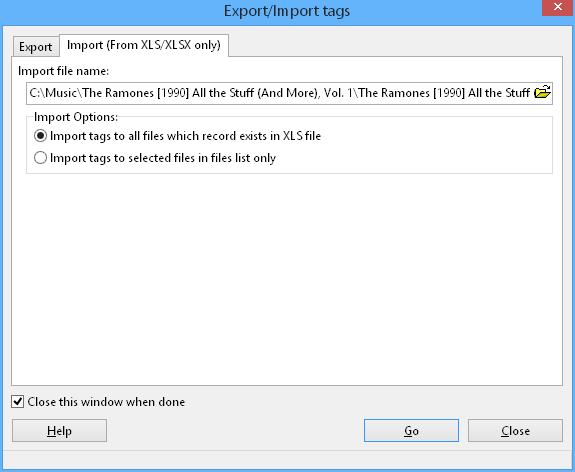
Task: Focus the Import file name path field
Action: (x=281, y=93)
